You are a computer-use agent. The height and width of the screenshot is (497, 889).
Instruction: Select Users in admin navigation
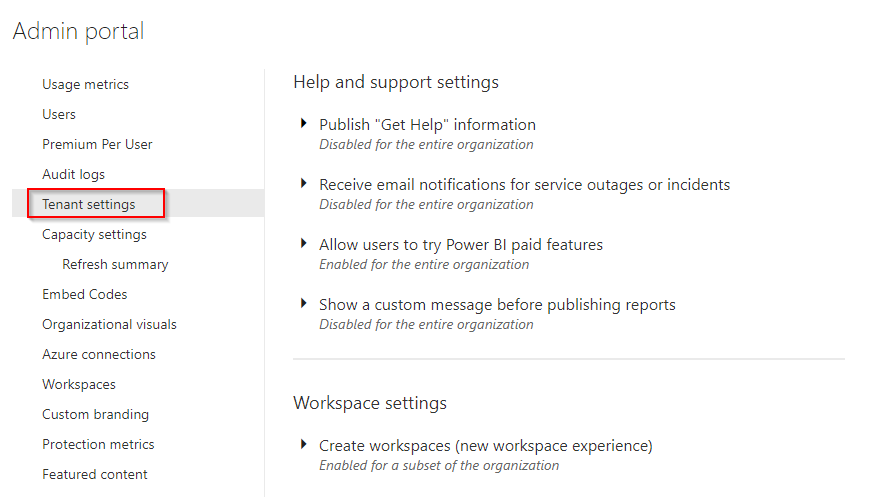point(59,114)
